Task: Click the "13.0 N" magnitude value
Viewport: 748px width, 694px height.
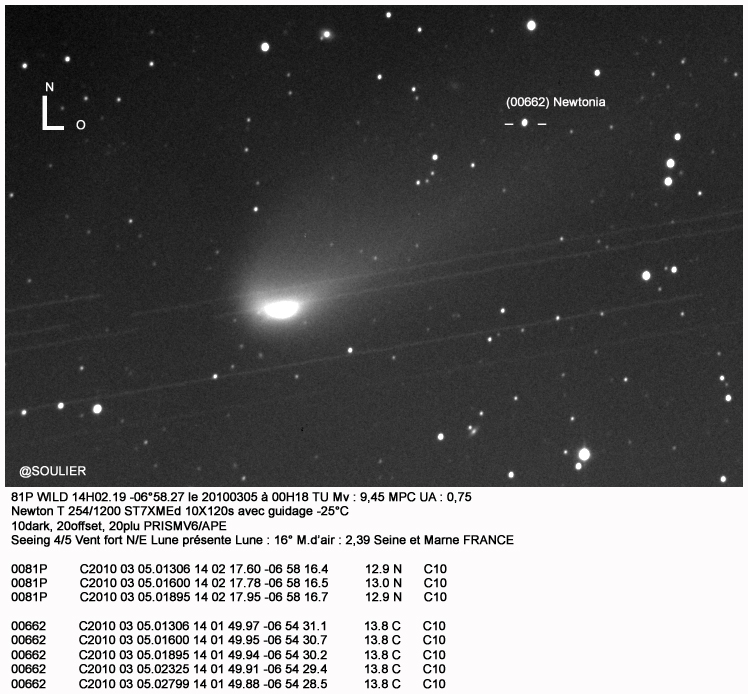Action: [384, 583]
